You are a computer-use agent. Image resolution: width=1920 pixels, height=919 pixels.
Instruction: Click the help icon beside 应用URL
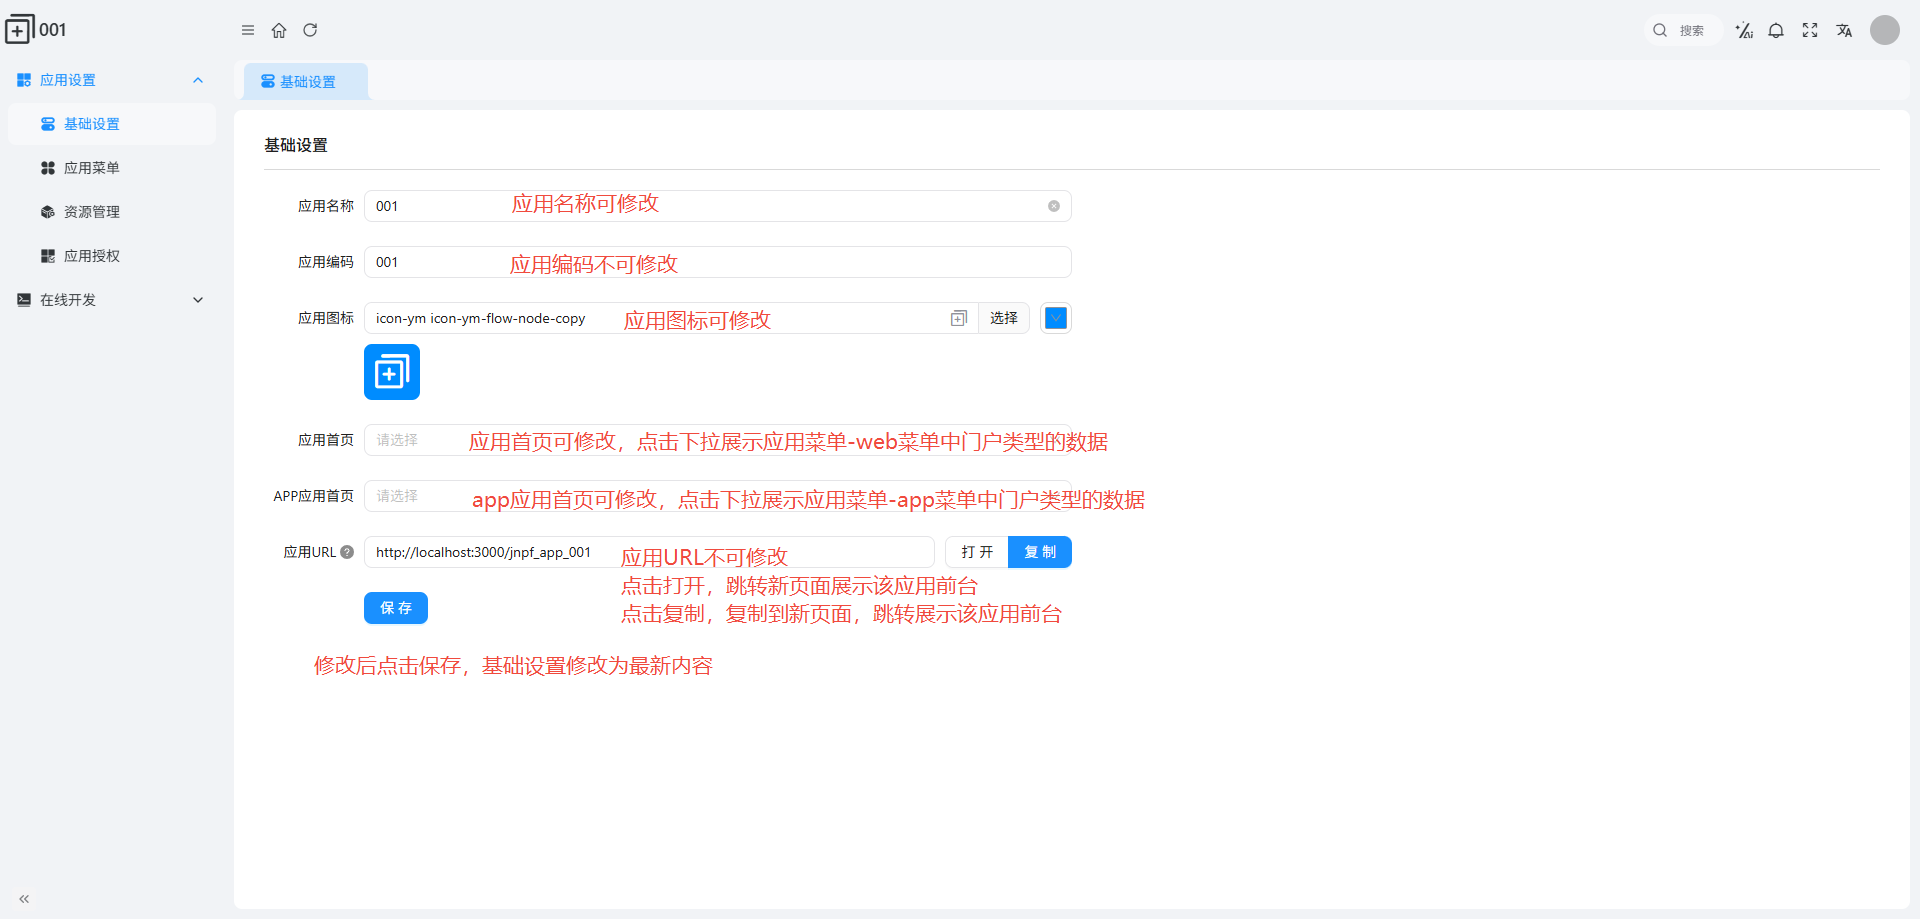click(347, 552)
